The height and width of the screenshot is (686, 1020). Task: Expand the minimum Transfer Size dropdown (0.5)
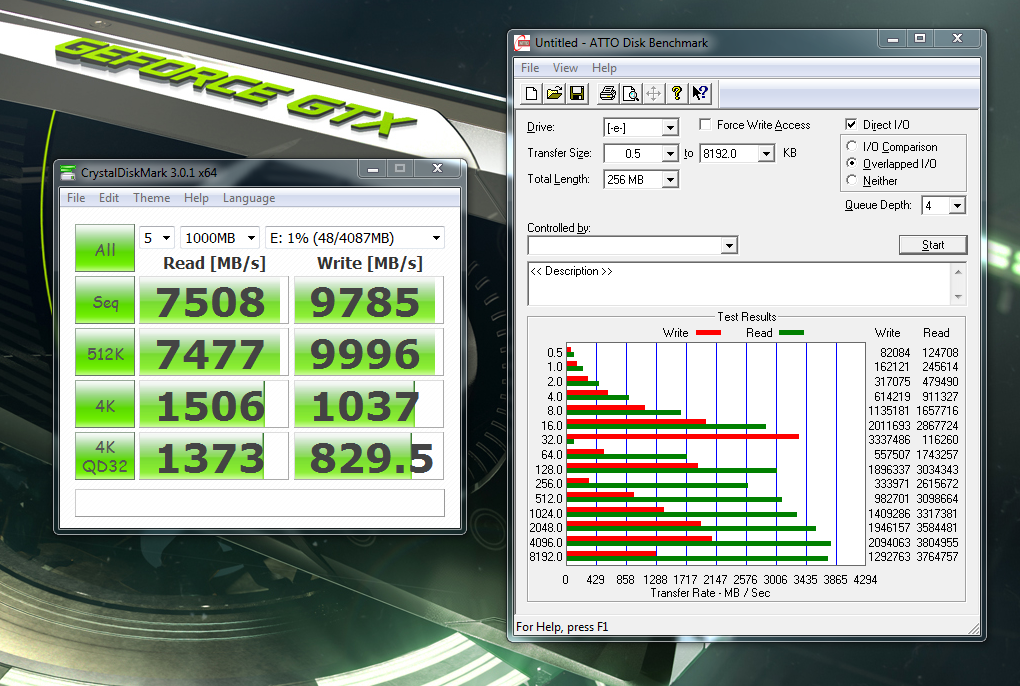coord(670,153)
